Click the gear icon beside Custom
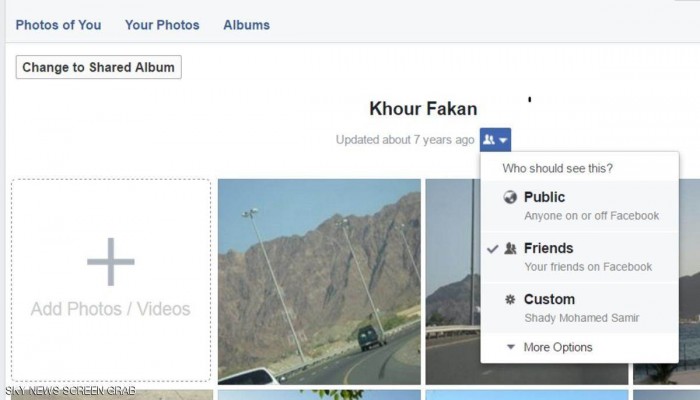This screenshot has height=400, width=700. [510, 299]
